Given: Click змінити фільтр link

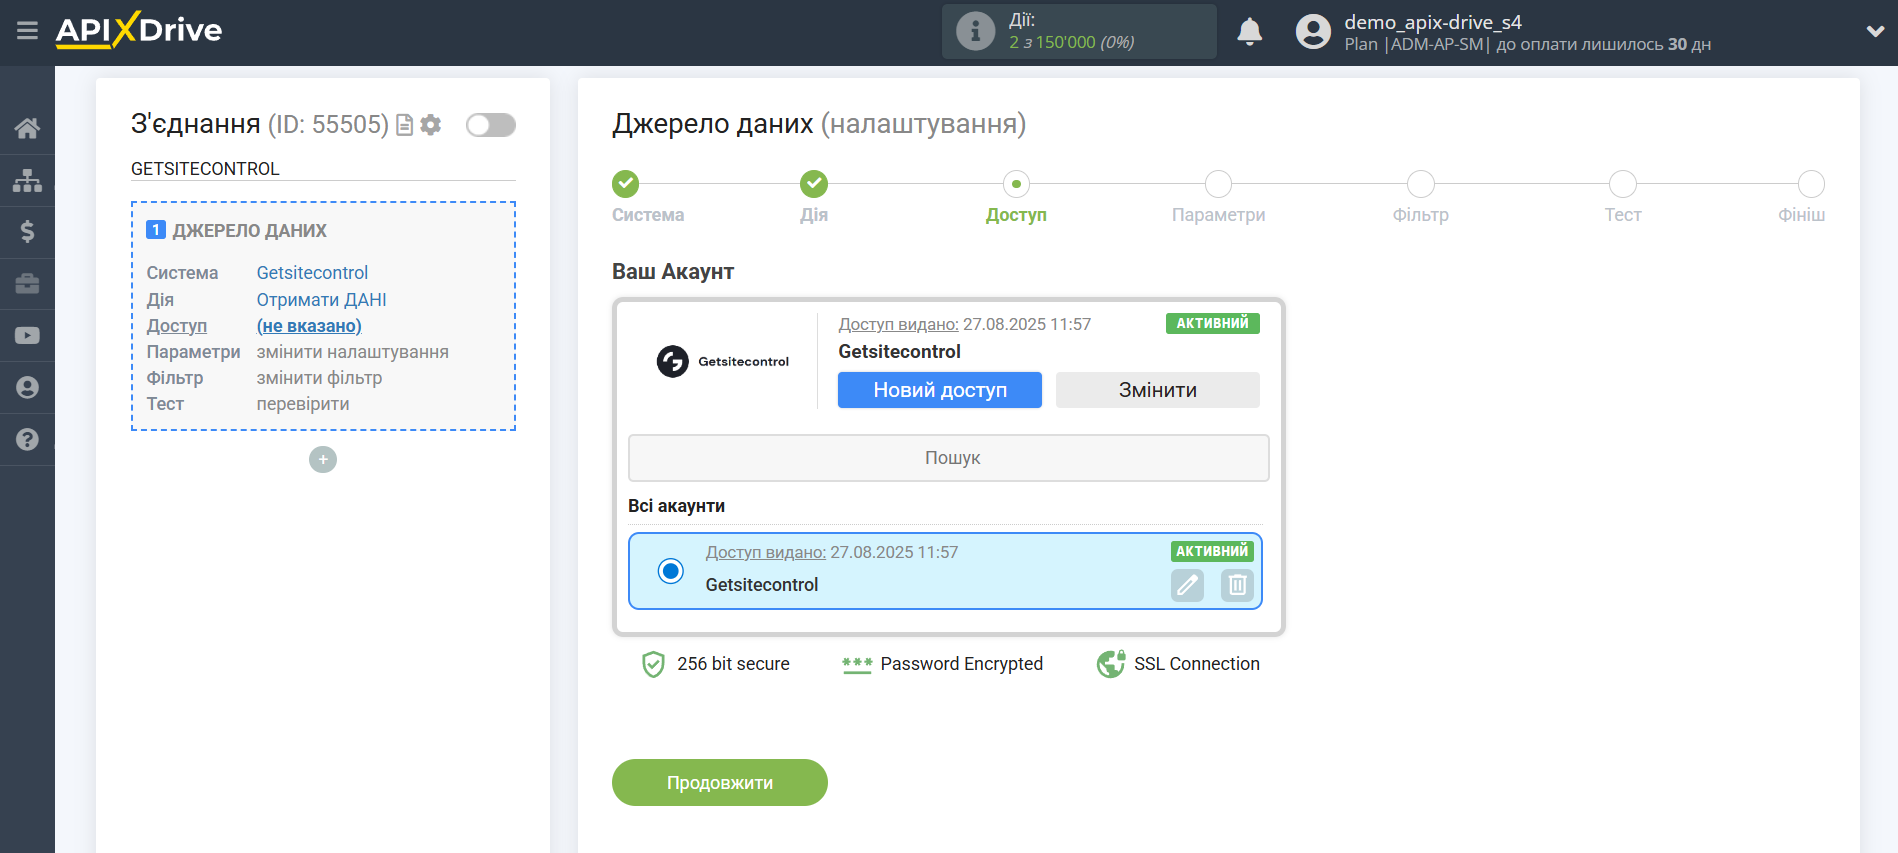Looking at the screenshot, I should (x=319, y=378).
